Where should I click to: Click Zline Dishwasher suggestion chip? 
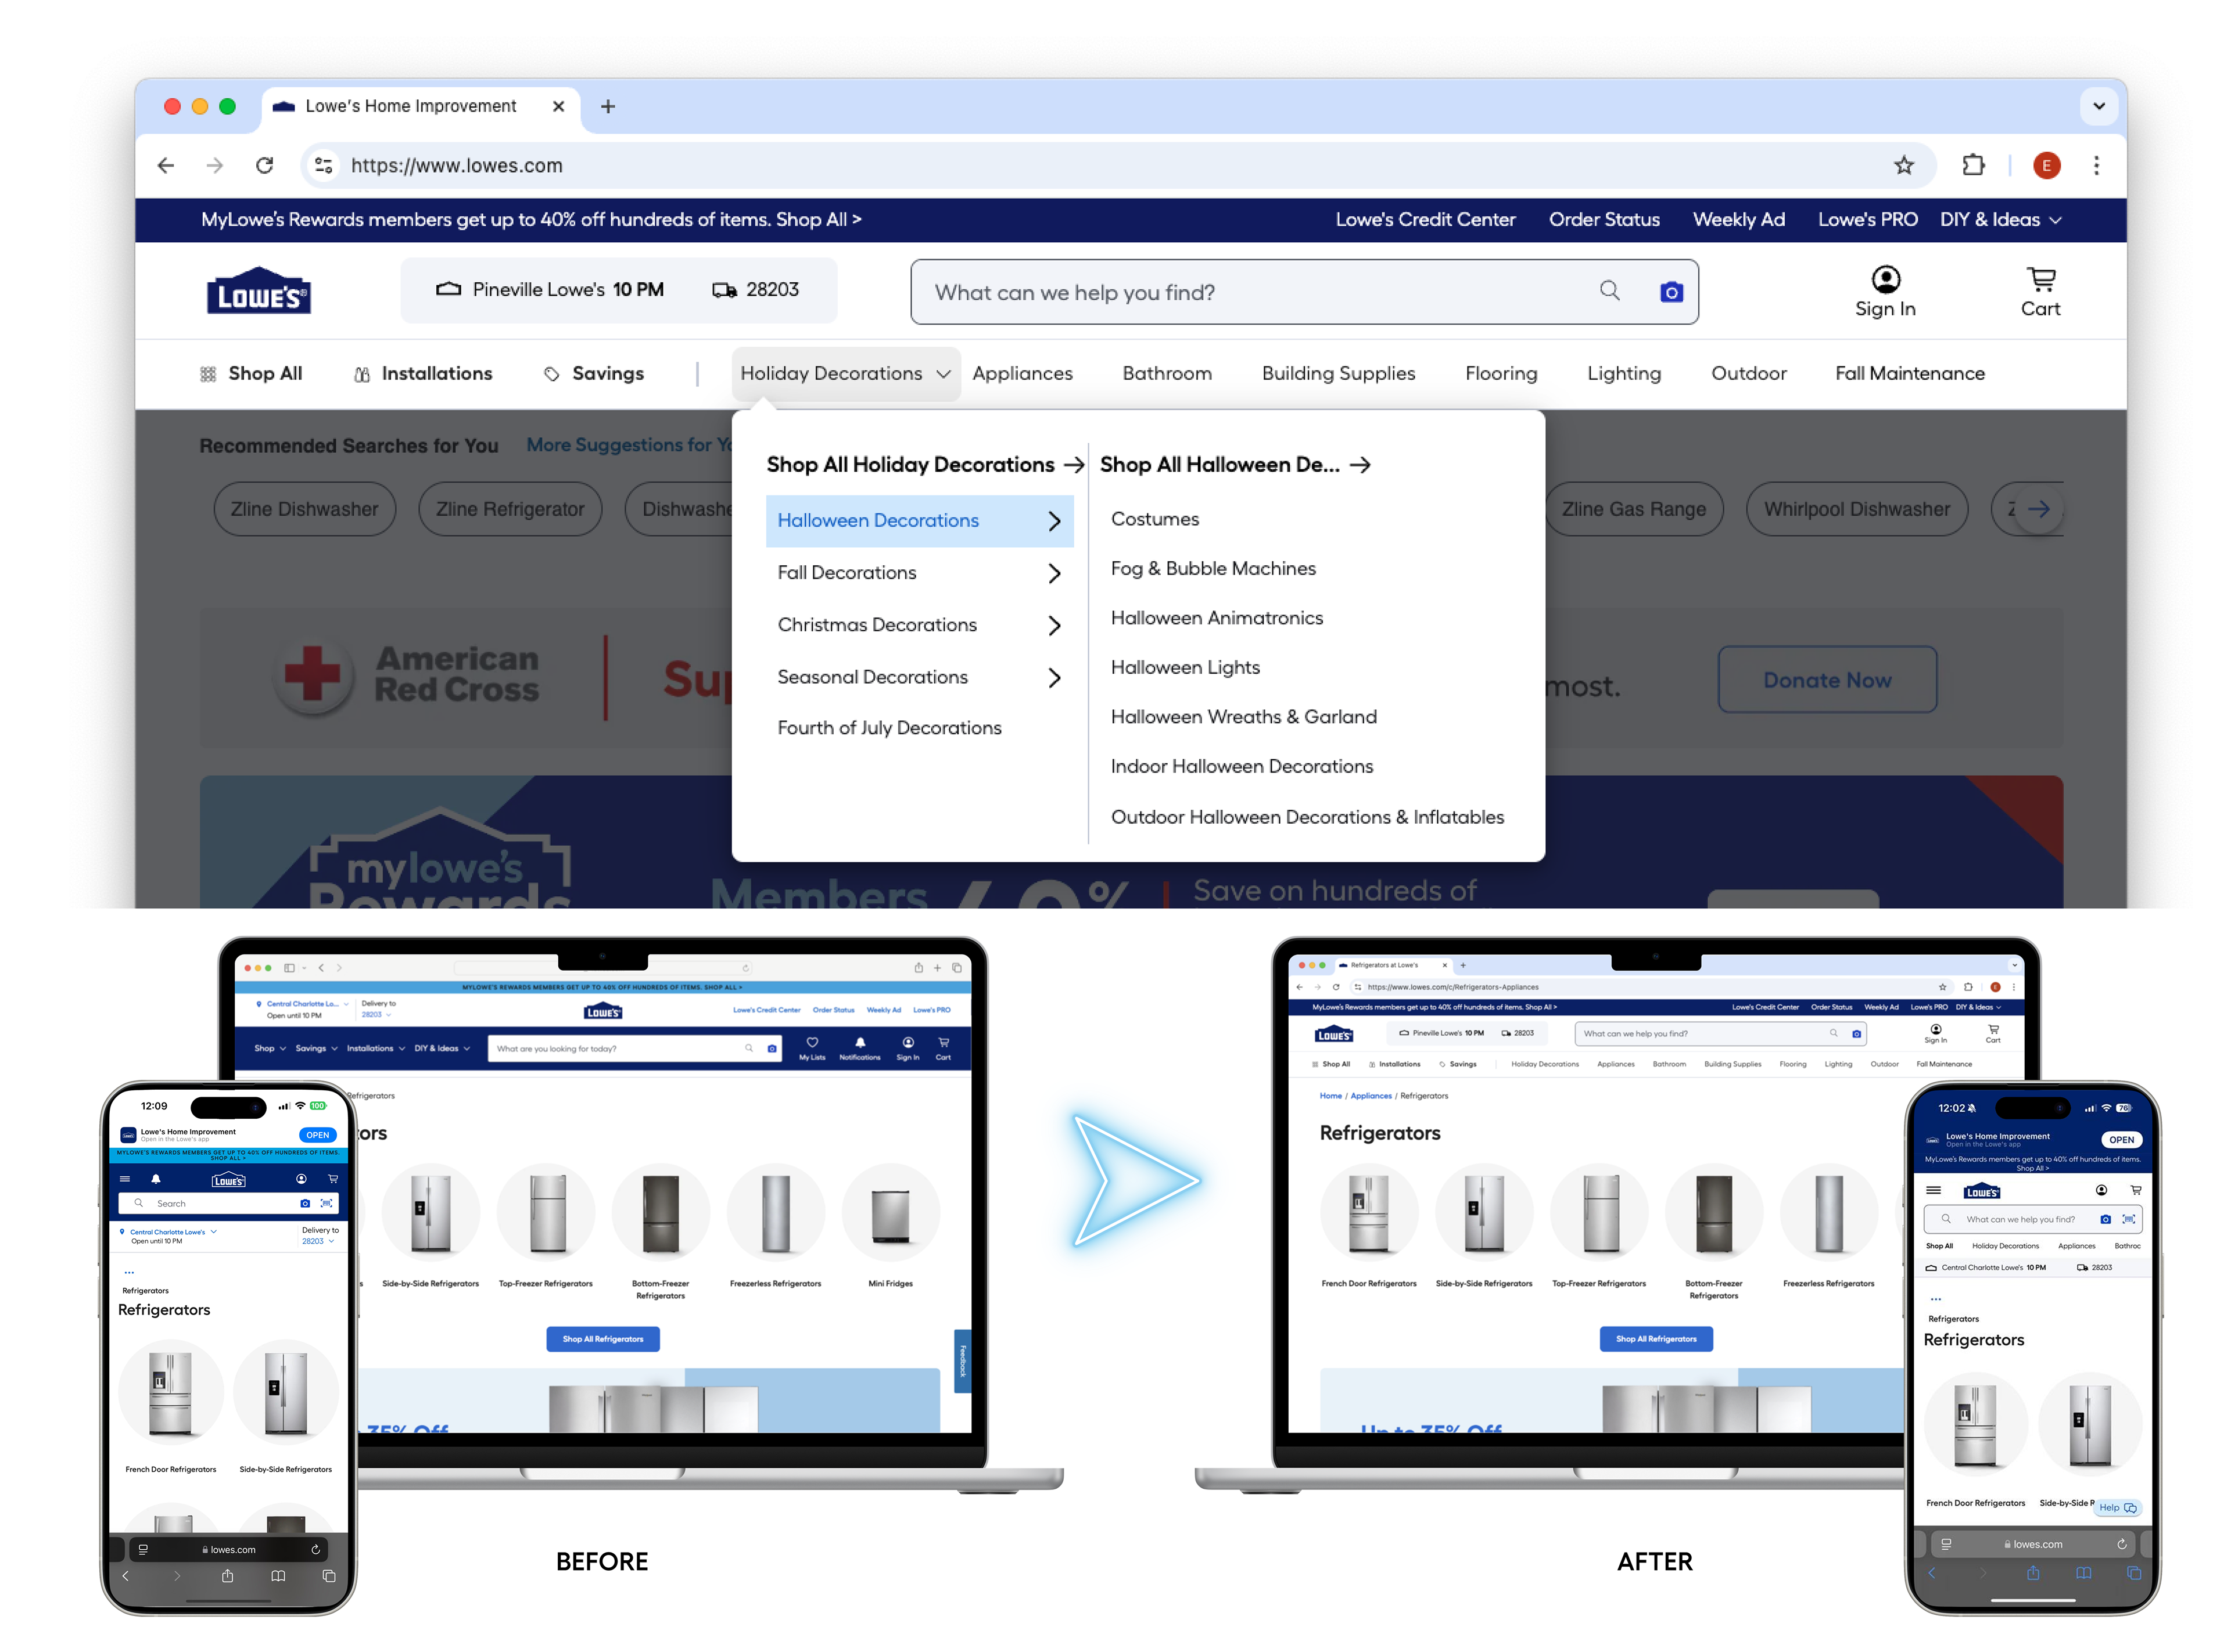click(304, 510)
